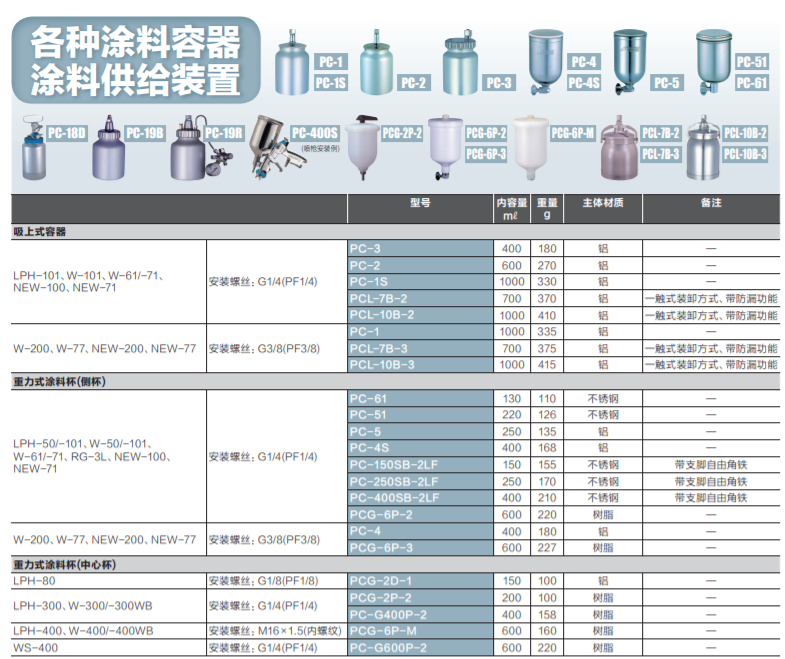Viewport: 785px width, 659px height.
Task: Select the PCL-7B-3 image label
Action: coord(661,154)
